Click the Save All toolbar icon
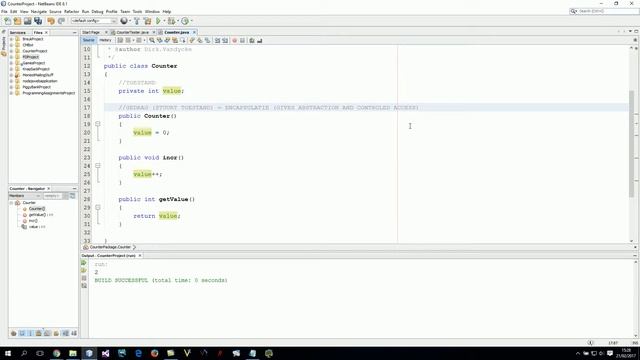The height and width of the screenshot is (360, 640). coord(38,21)
